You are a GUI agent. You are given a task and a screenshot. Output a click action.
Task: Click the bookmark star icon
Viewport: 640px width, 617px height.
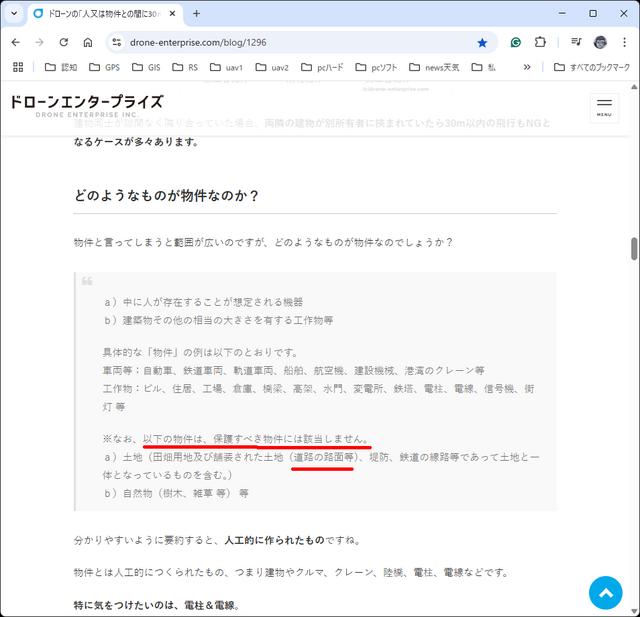point(482,43)
